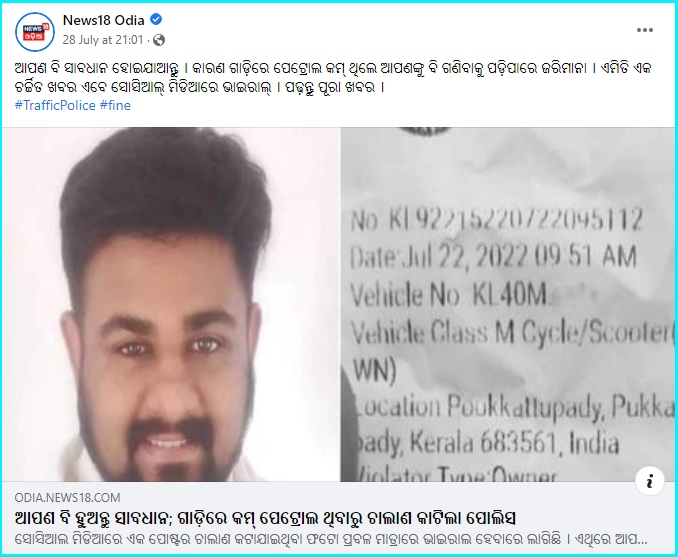
Task: Open the three-dot post options menu
Action: (x=644, y=30)
